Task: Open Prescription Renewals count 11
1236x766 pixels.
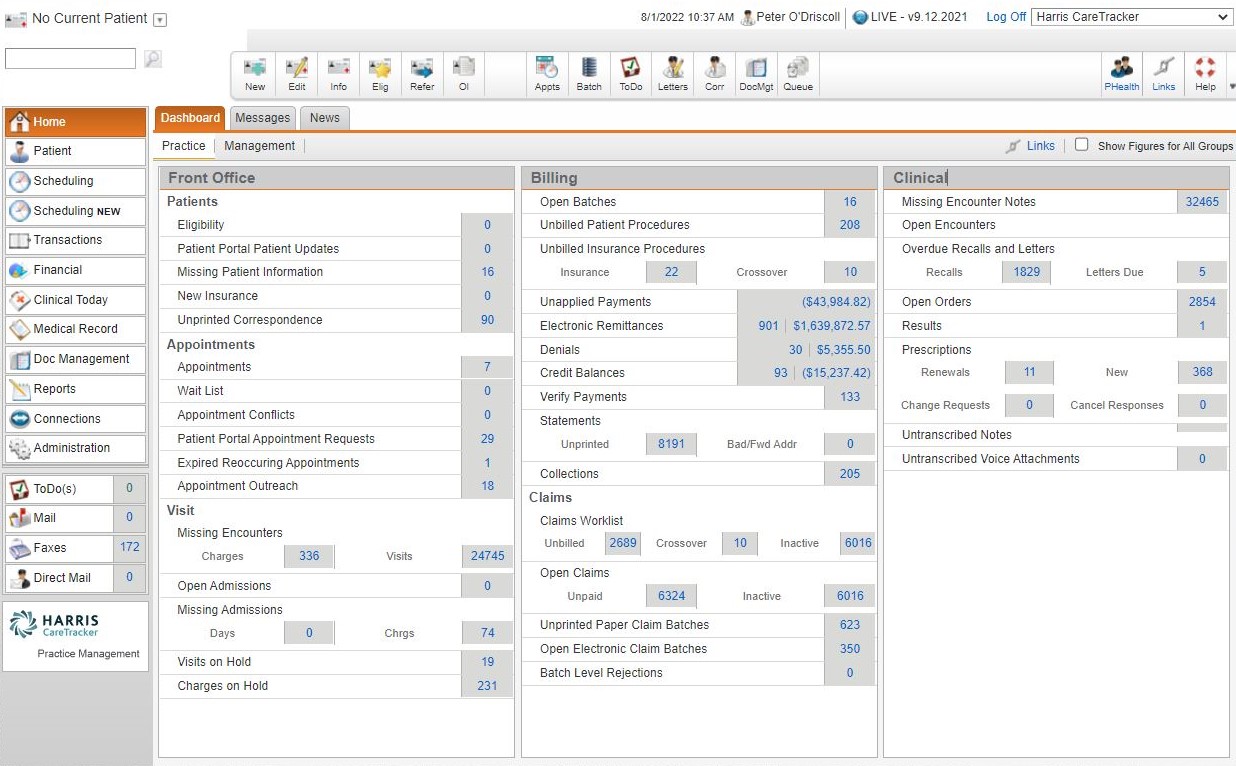Action: (x=1029, y=372)
